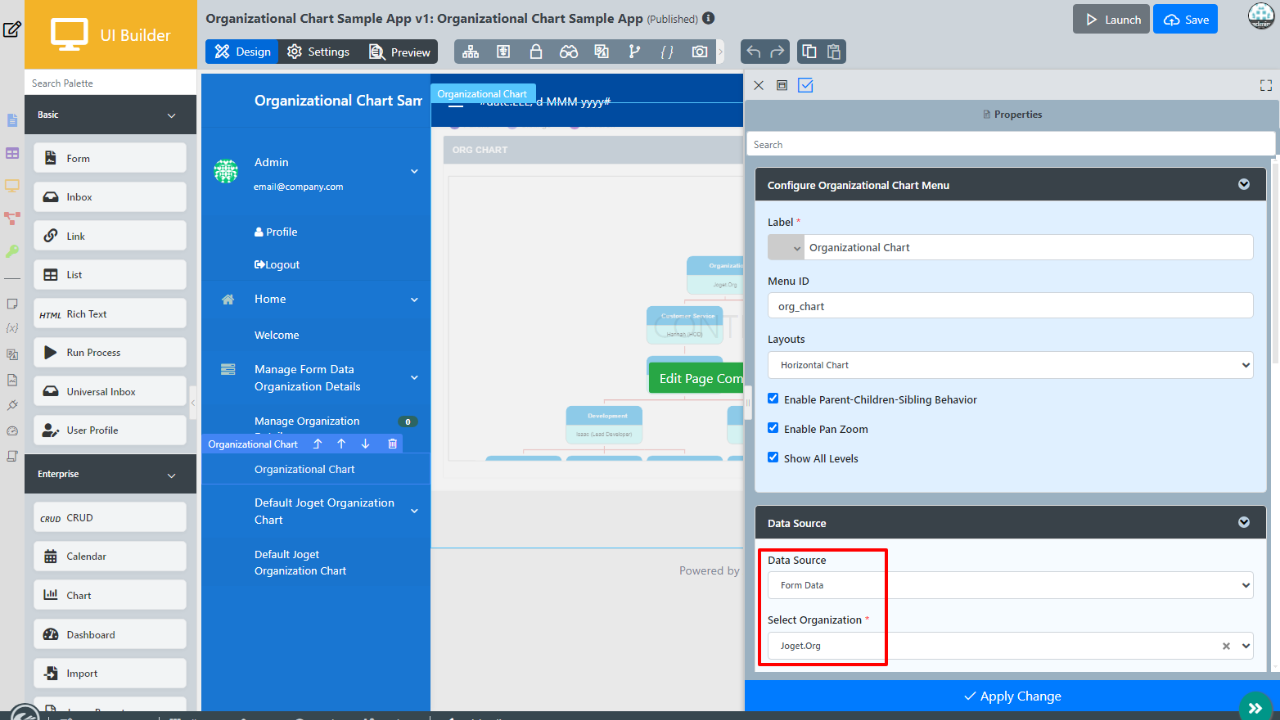This screenshot has height=720, width=1280.
Task: Switch to the Settings tab
Action: (x=318, y=52)
